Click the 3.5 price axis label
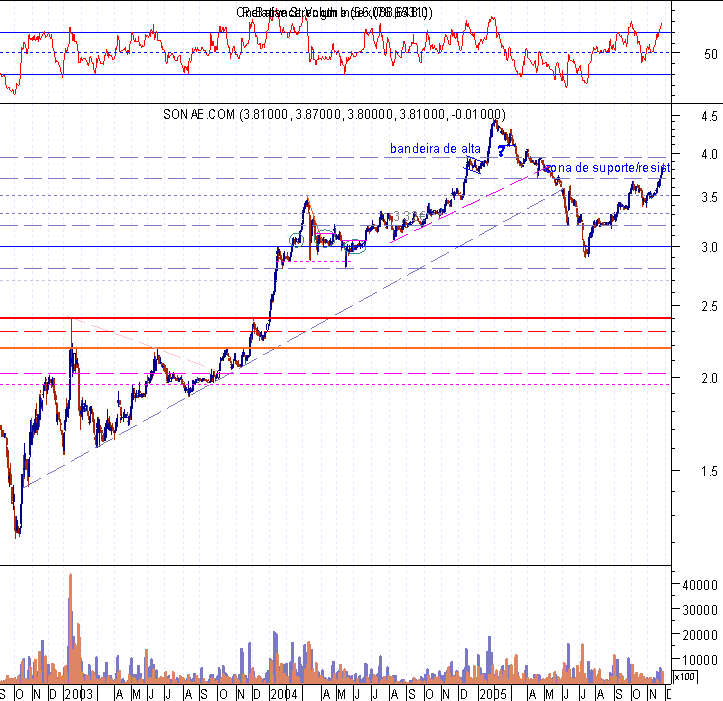Image resolution: width=723 pixels, height=701 pixels. pyautogui.click(x=709, y=197)
